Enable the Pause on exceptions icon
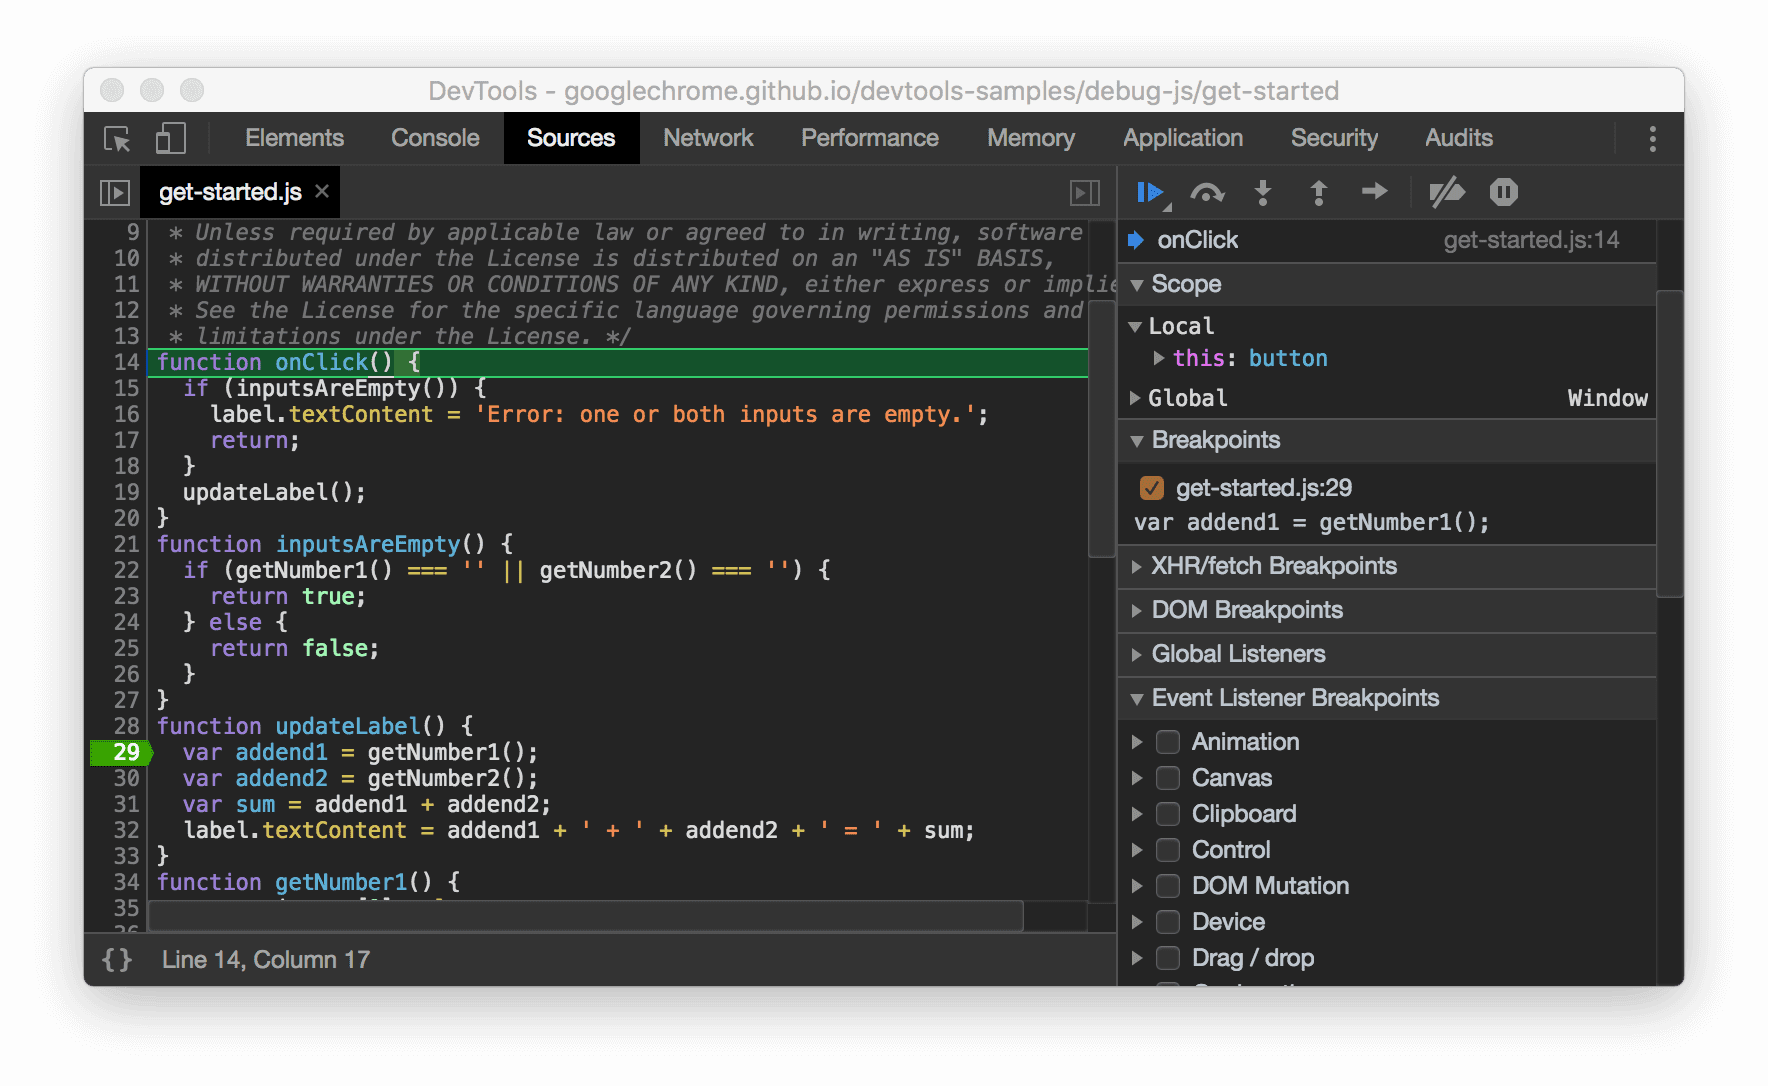The image size is (1768, 1086). coord(1503,192)
